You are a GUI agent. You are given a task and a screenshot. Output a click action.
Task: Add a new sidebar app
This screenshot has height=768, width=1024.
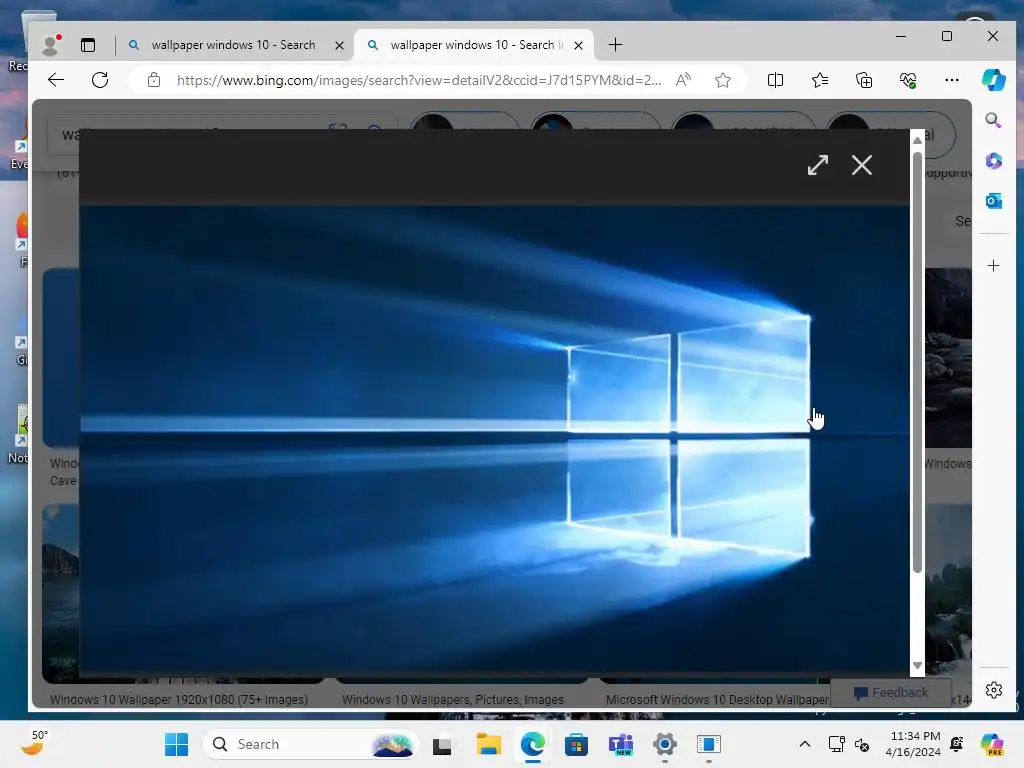click(x=993, y=266)
